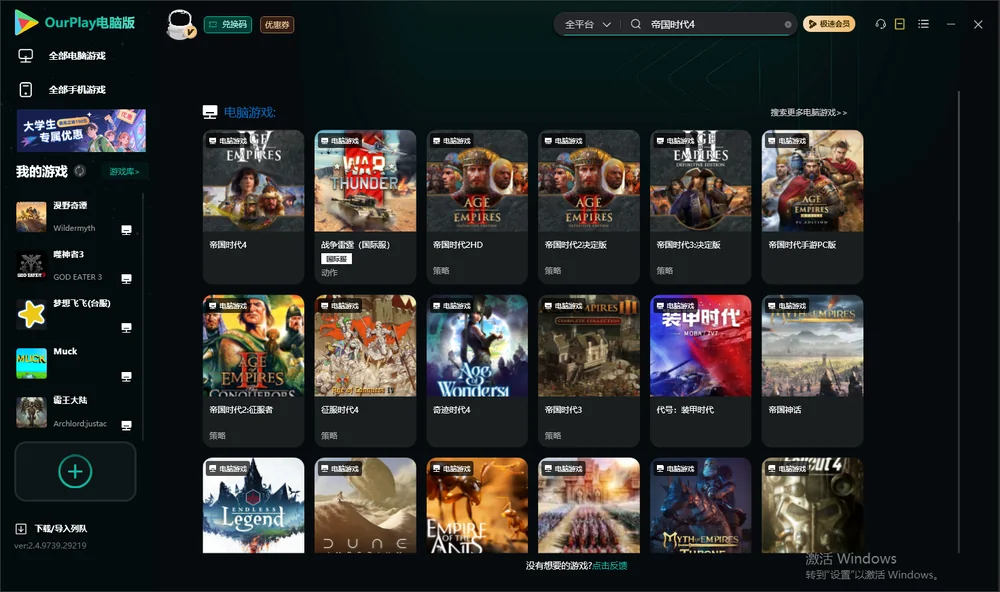Click the 点击反馈 feedback link
This screenshot has width=1000, height=592.
[610, 565]
